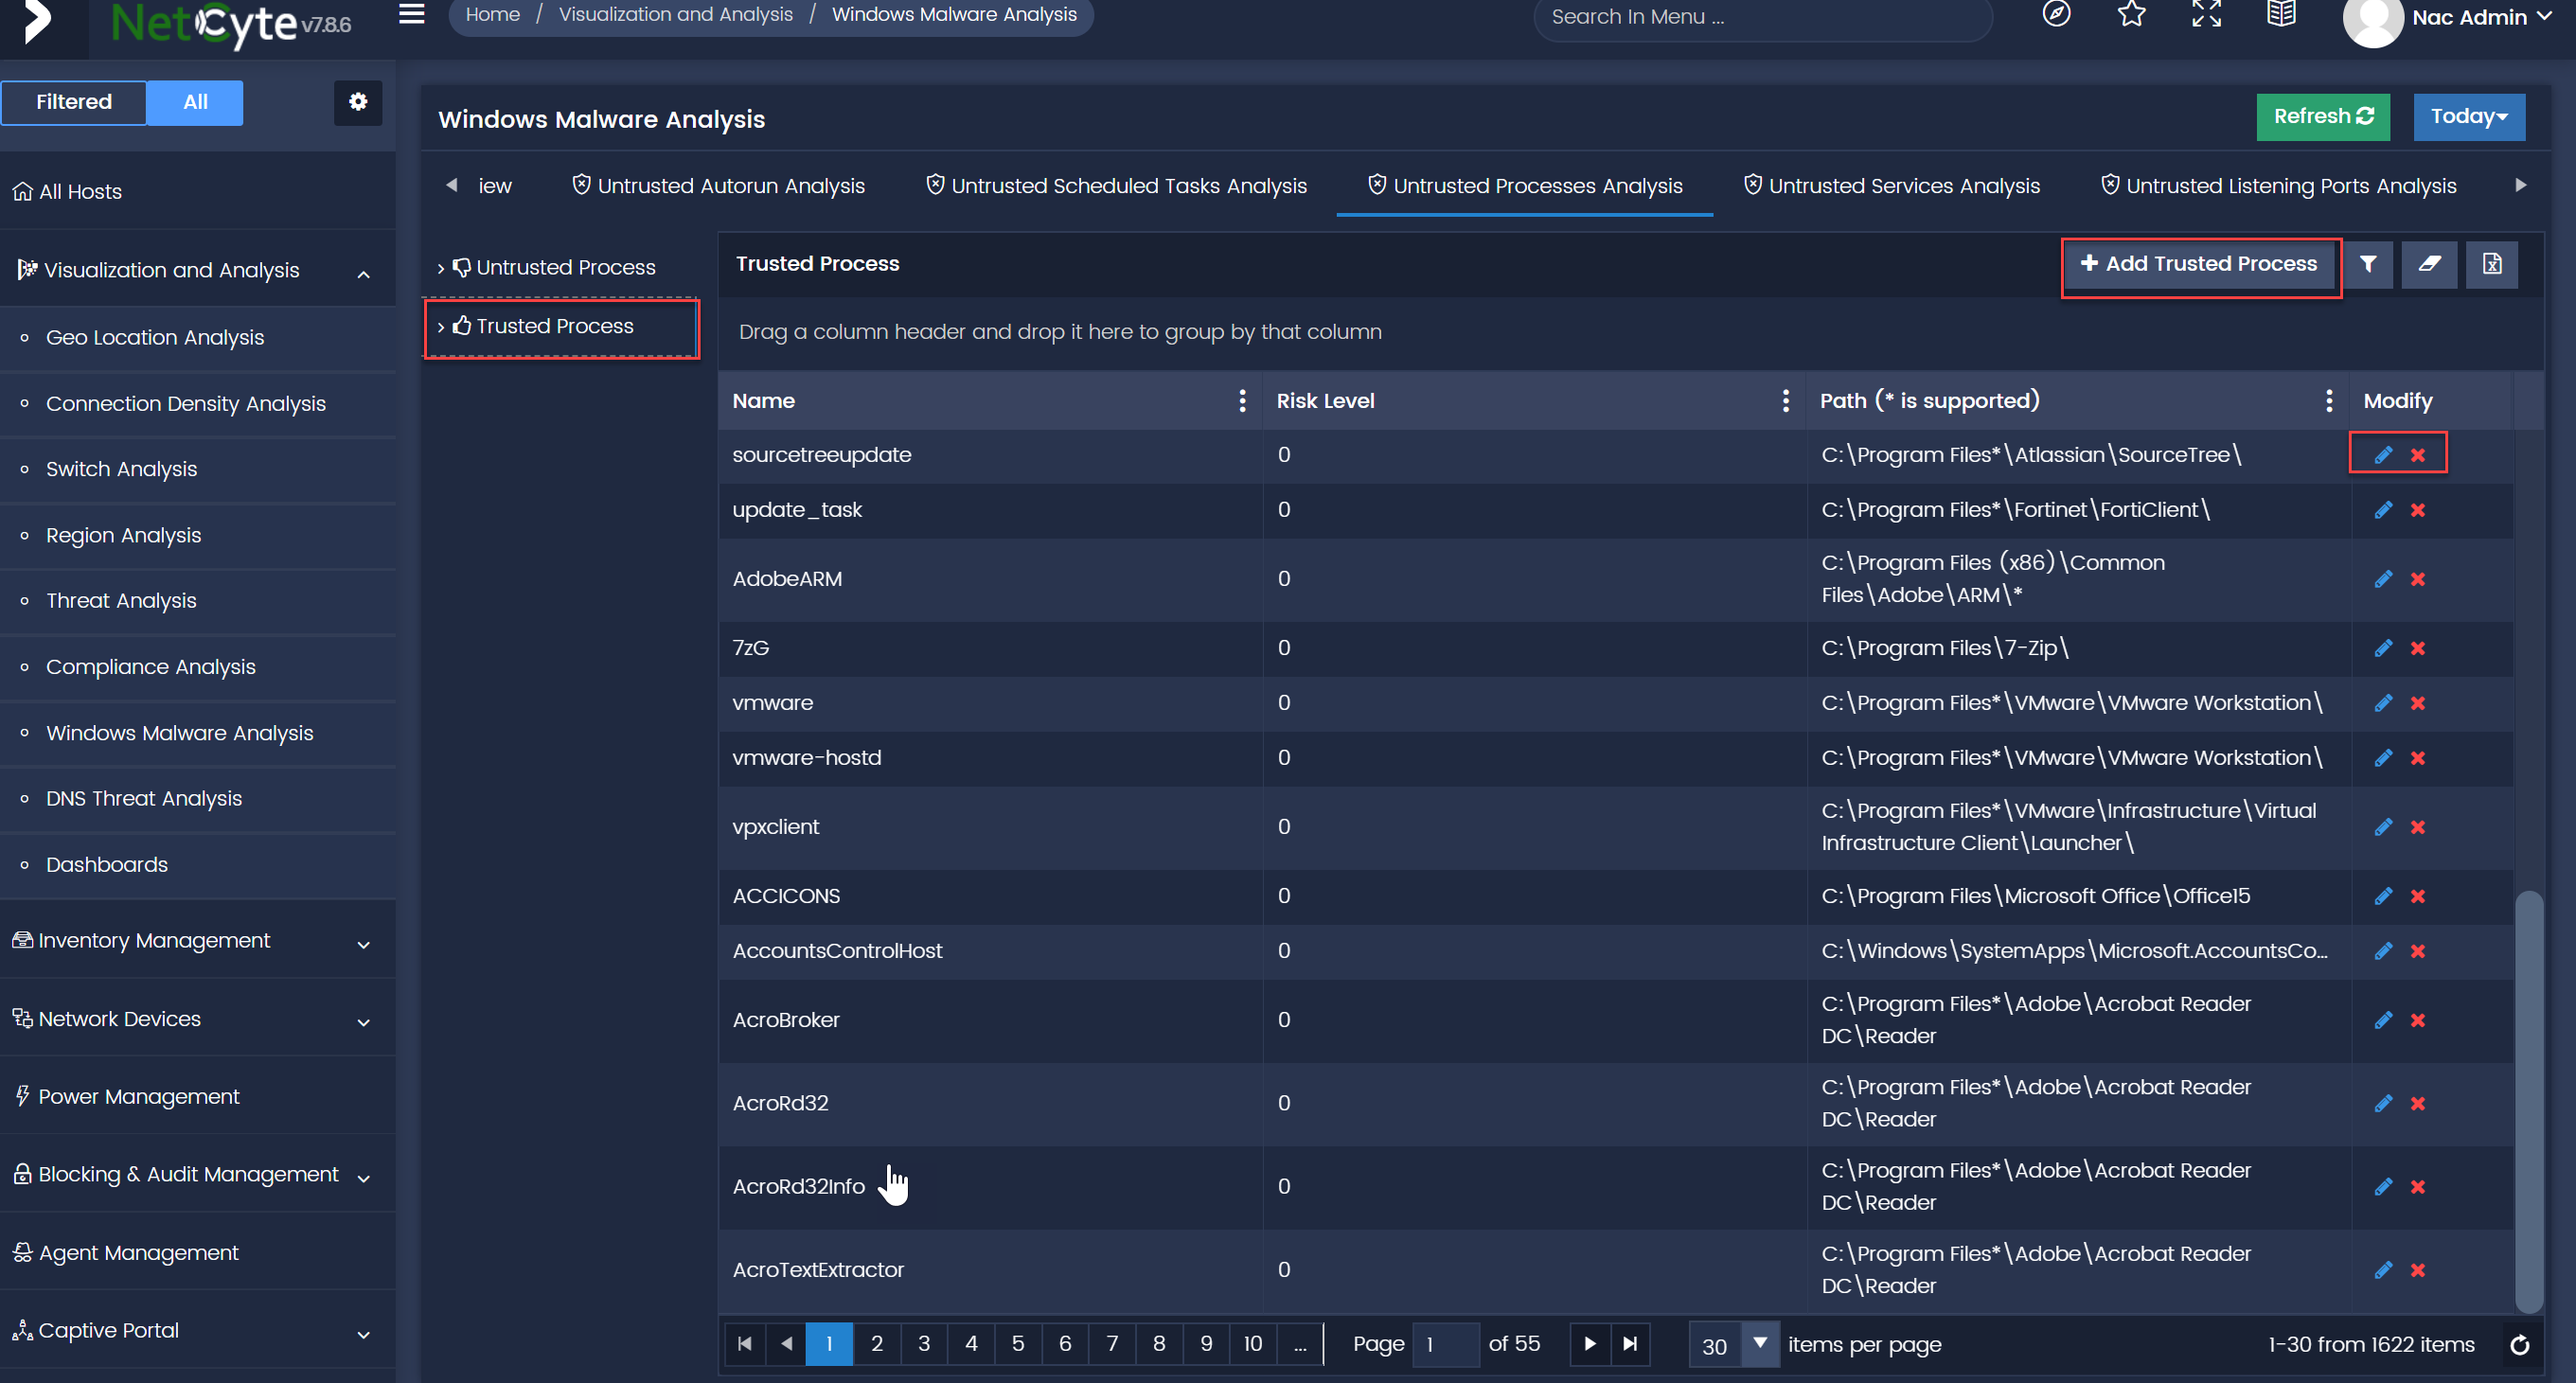Go to the next page arrow
Screen dimensions: 2576x1383
[1590, 1344]
